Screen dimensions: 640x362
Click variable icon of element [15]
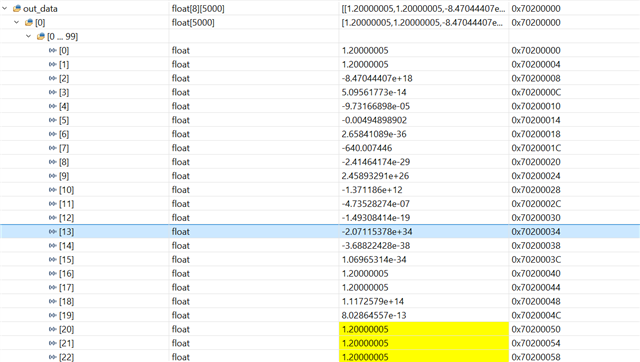click(52, 259)
